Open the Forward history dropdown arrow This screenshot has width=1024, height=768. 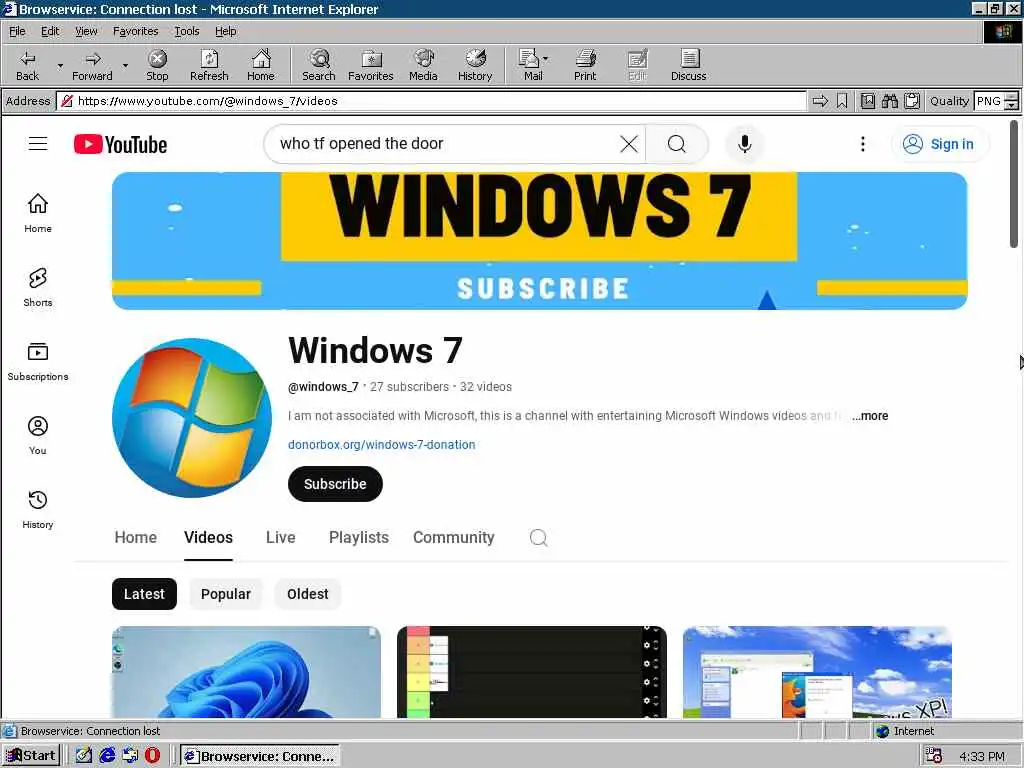[125, 65]
